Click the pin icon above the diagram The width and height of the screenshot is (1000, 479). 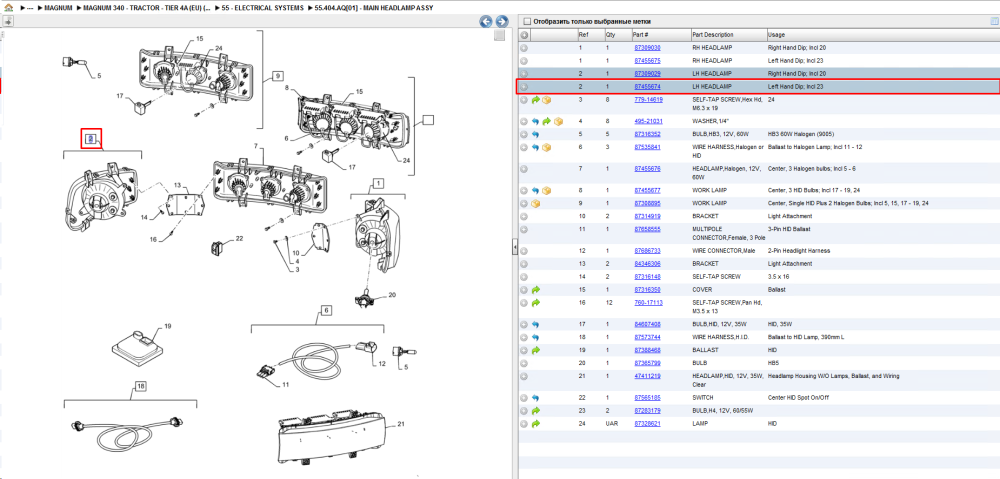click(8, 22)
